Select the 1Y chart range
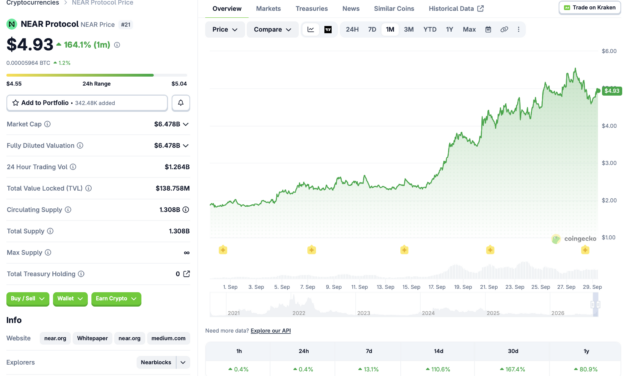 (449, 30)
